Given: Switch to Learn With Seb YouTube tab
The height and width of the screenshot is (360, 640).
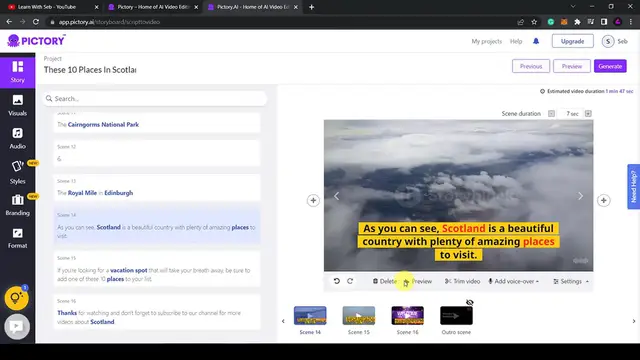Looking at the screenshot, I should pyautogui.click(x=53, y=7).
